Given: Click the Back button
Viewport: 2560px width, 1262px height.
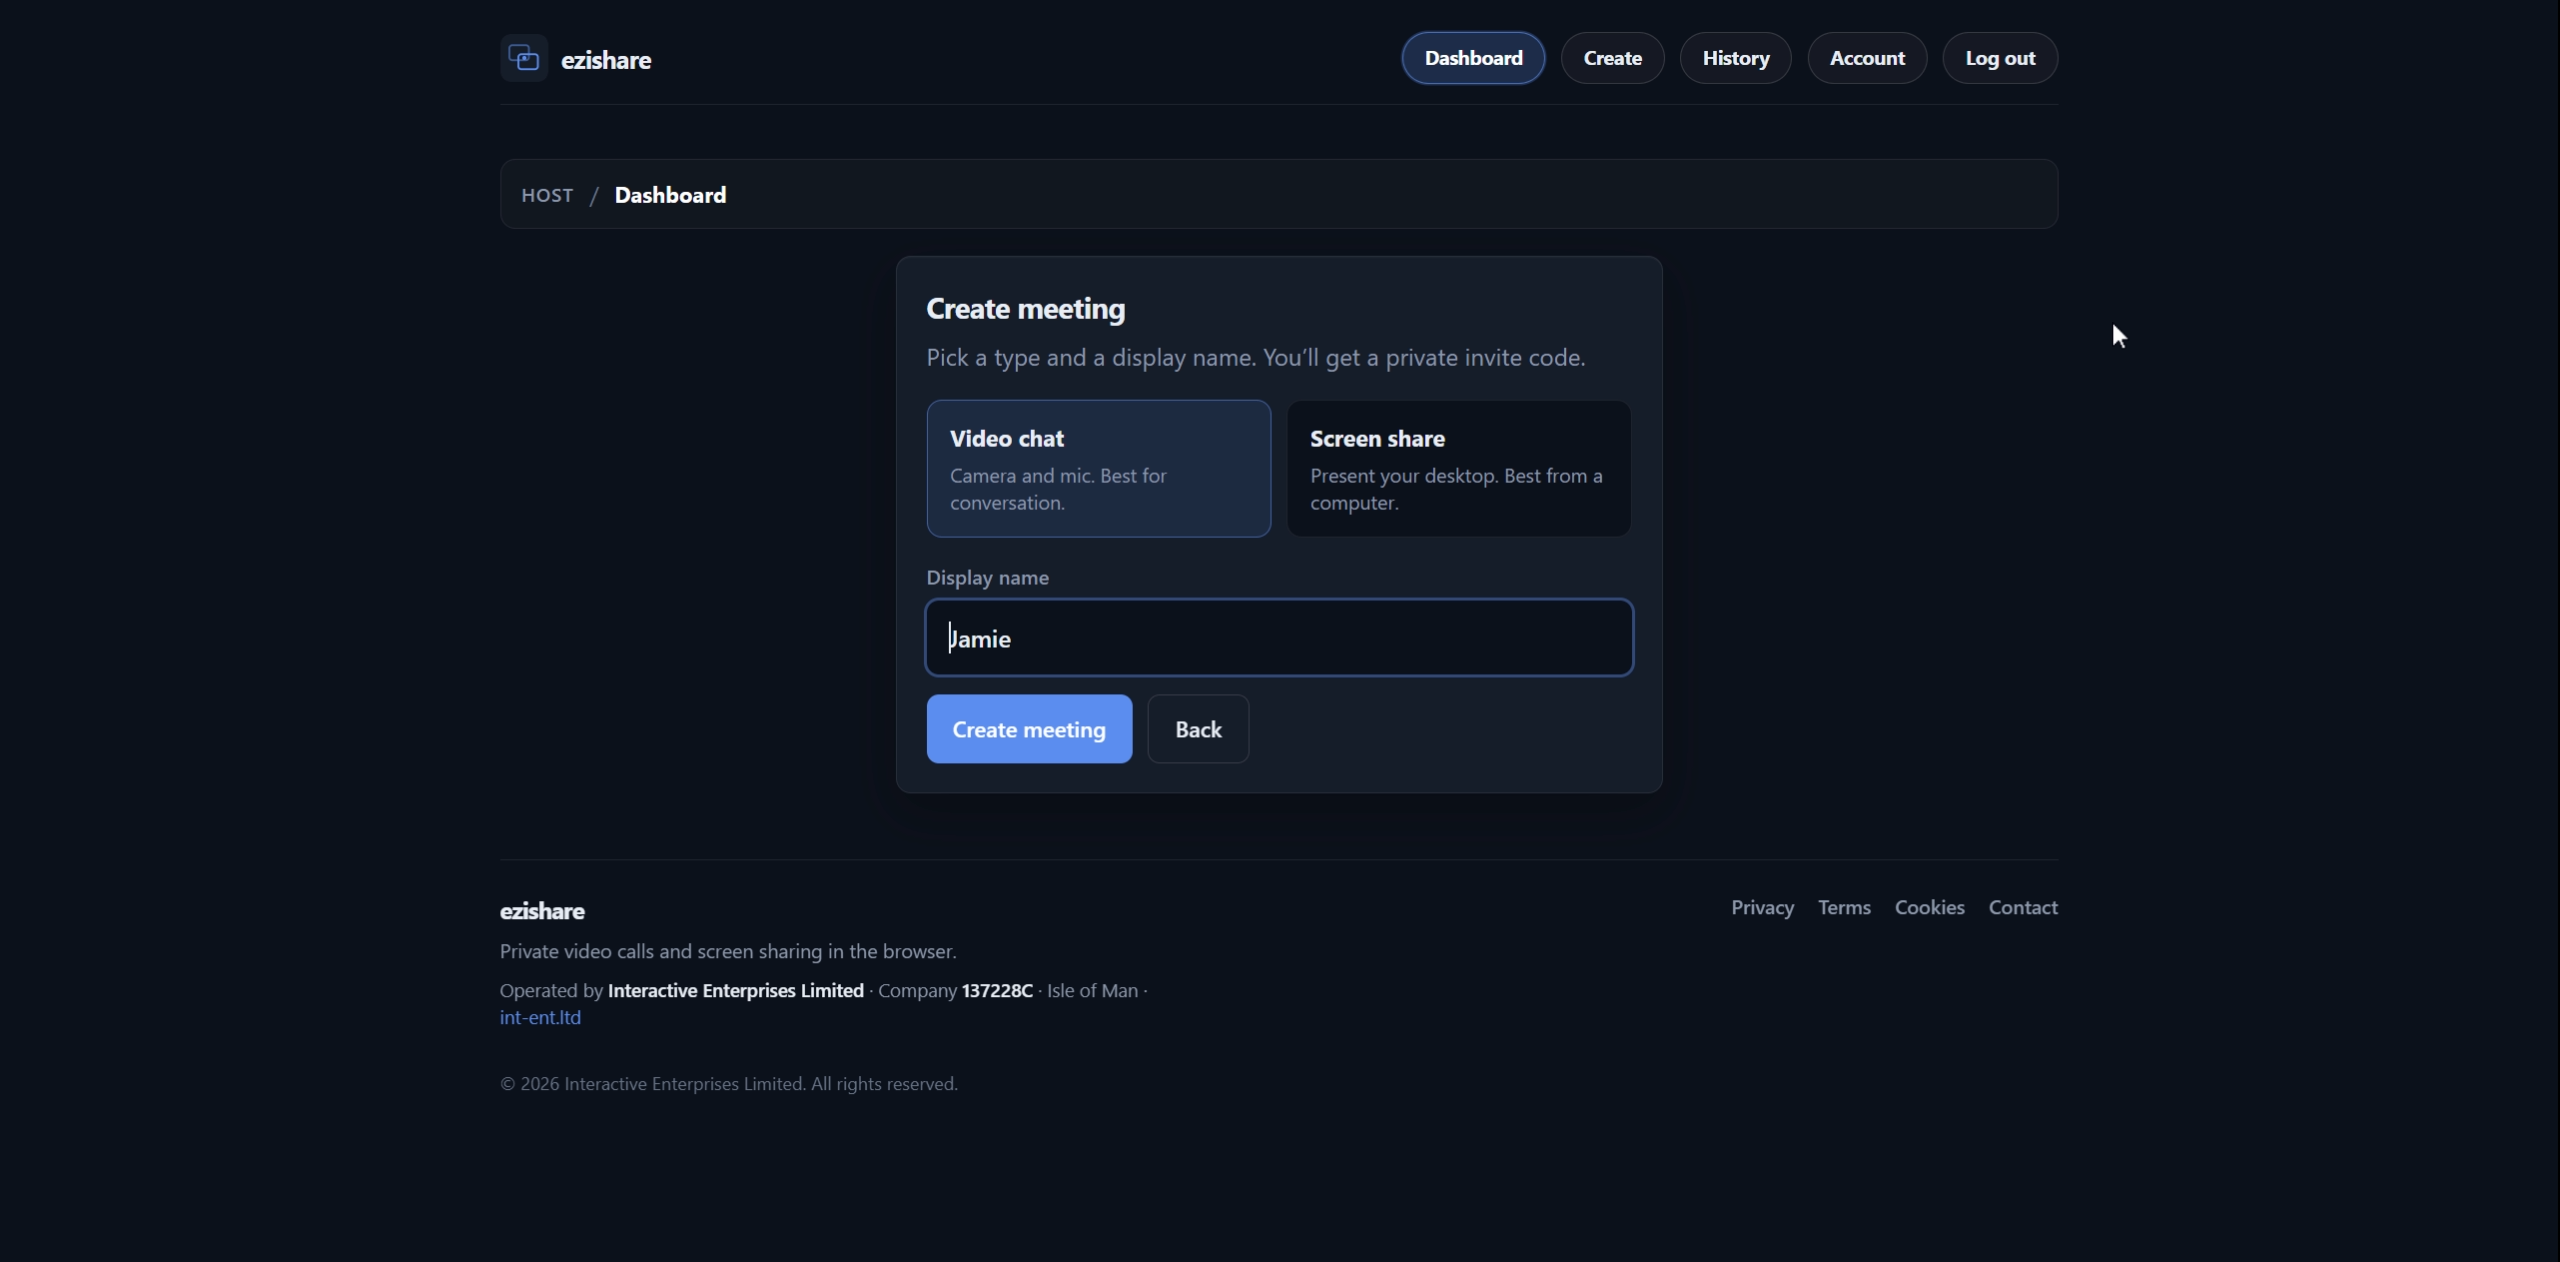Looking at the screenshot, I should click(1198, 729).
